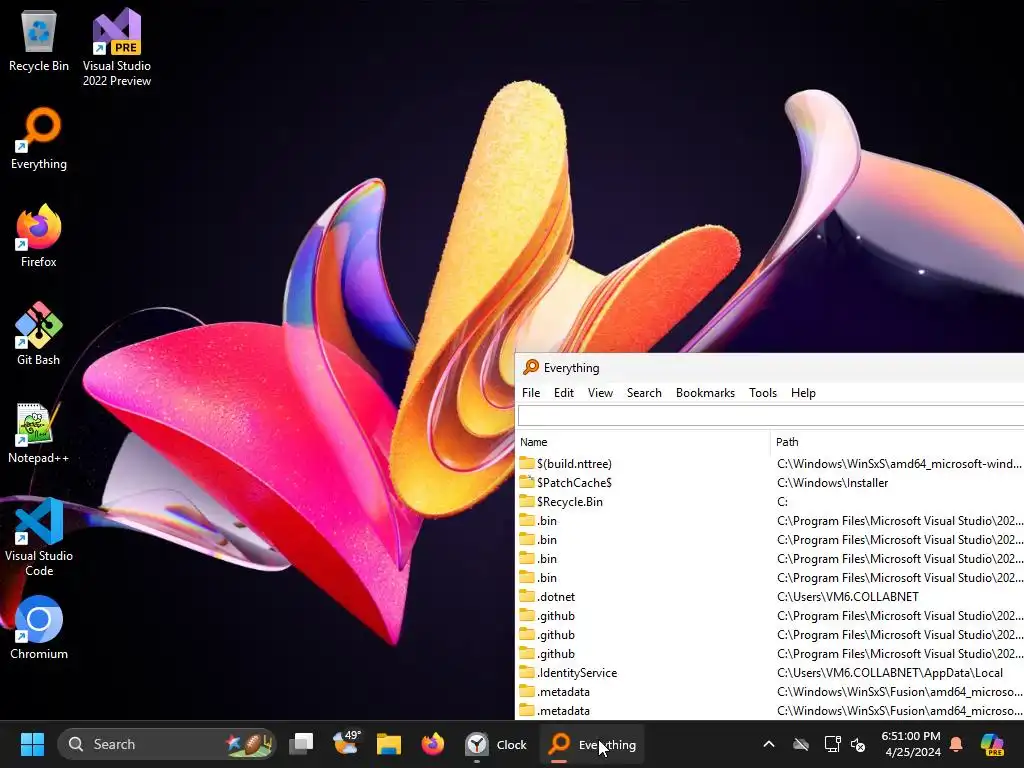Screen dimensions: 1024x768
Task: Open the Recycle Bin desktop icon
Action: pyautogui.click(x=39, y=40)
